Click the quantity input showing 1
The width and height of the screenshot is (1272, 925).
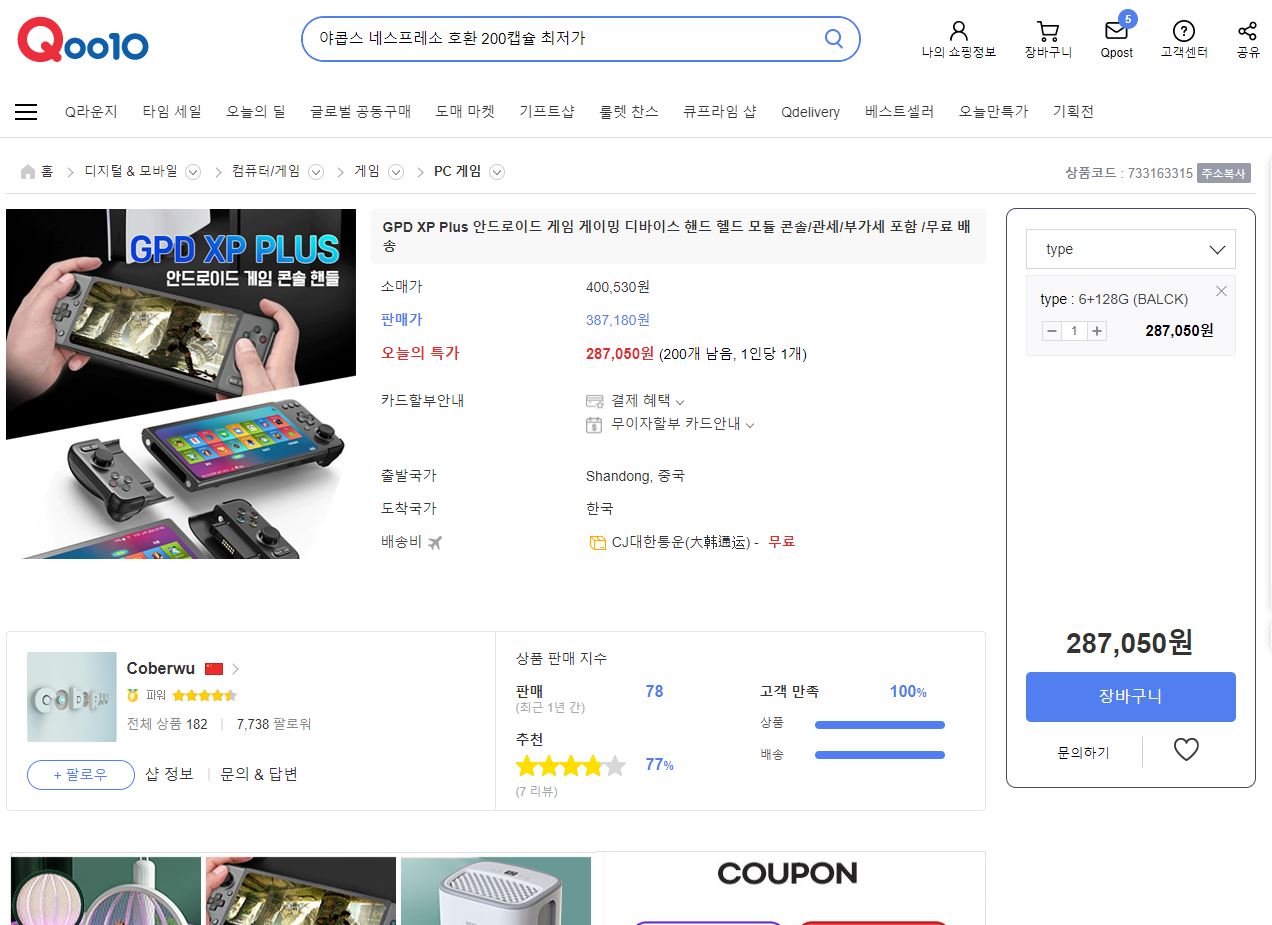1075,331
